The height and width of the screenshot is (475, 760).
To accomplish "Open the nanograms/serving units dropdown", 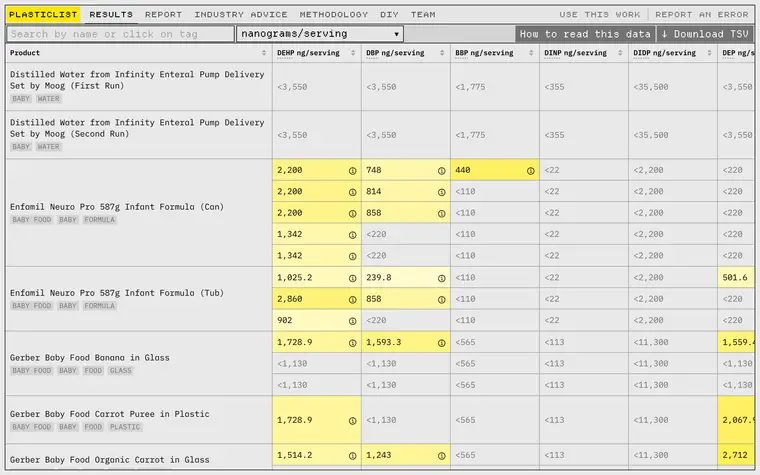I will (320, 34).
